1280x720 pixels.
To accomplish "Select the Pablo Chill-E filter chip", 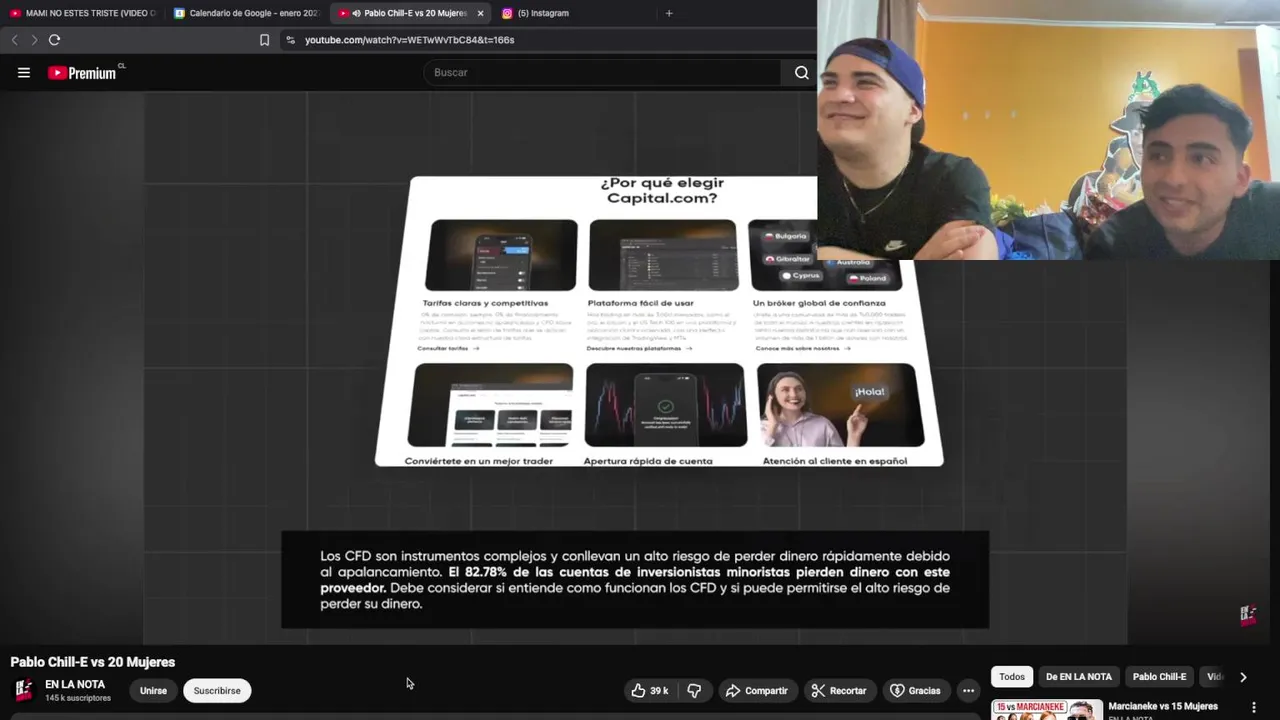I will [x=1159, y=677].
